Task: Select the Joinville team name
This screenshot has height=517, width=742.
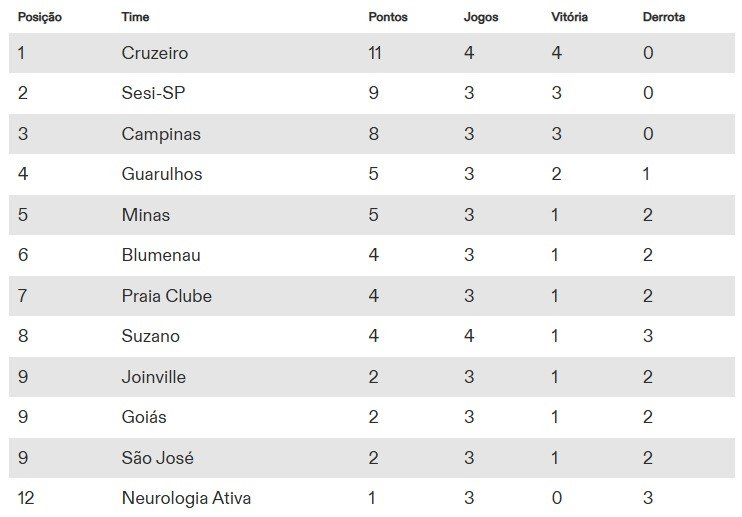Action: tap(154, 377)
